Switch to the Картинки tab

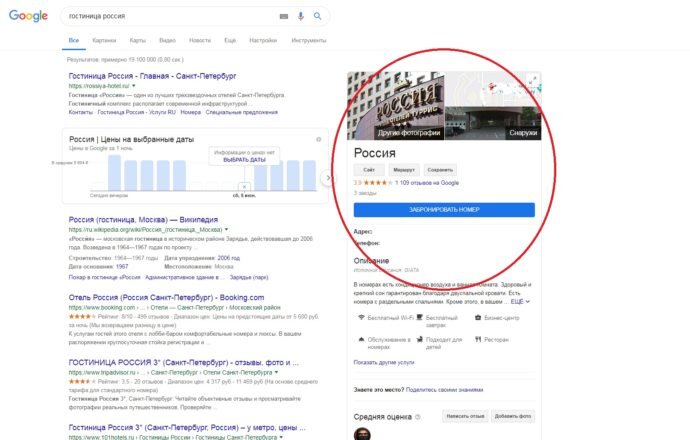pos(104,40)
